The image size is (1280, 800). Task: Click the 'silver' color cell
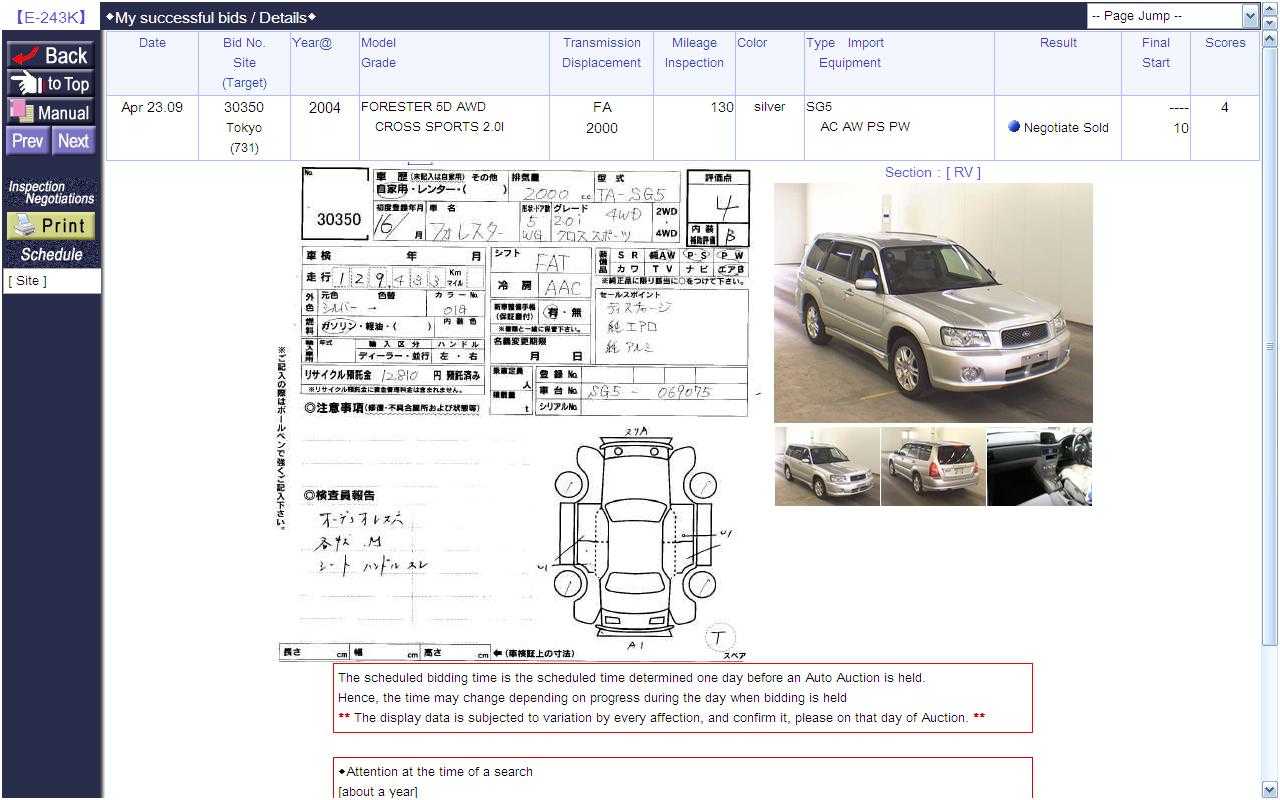[769, 107]
